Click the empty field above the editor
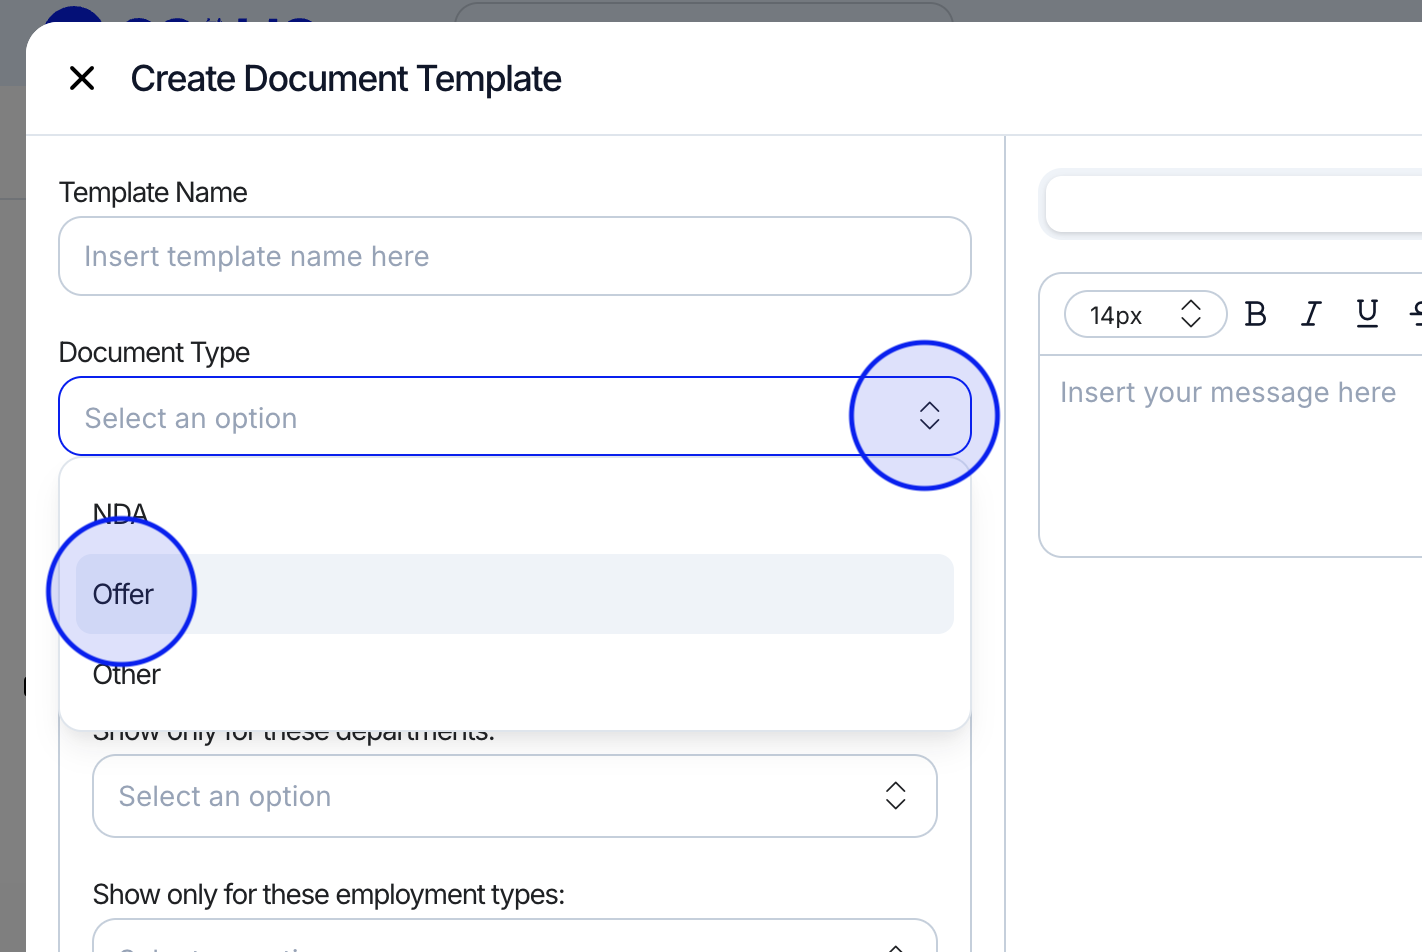 pyautogui.click(x=1230, y=205)
